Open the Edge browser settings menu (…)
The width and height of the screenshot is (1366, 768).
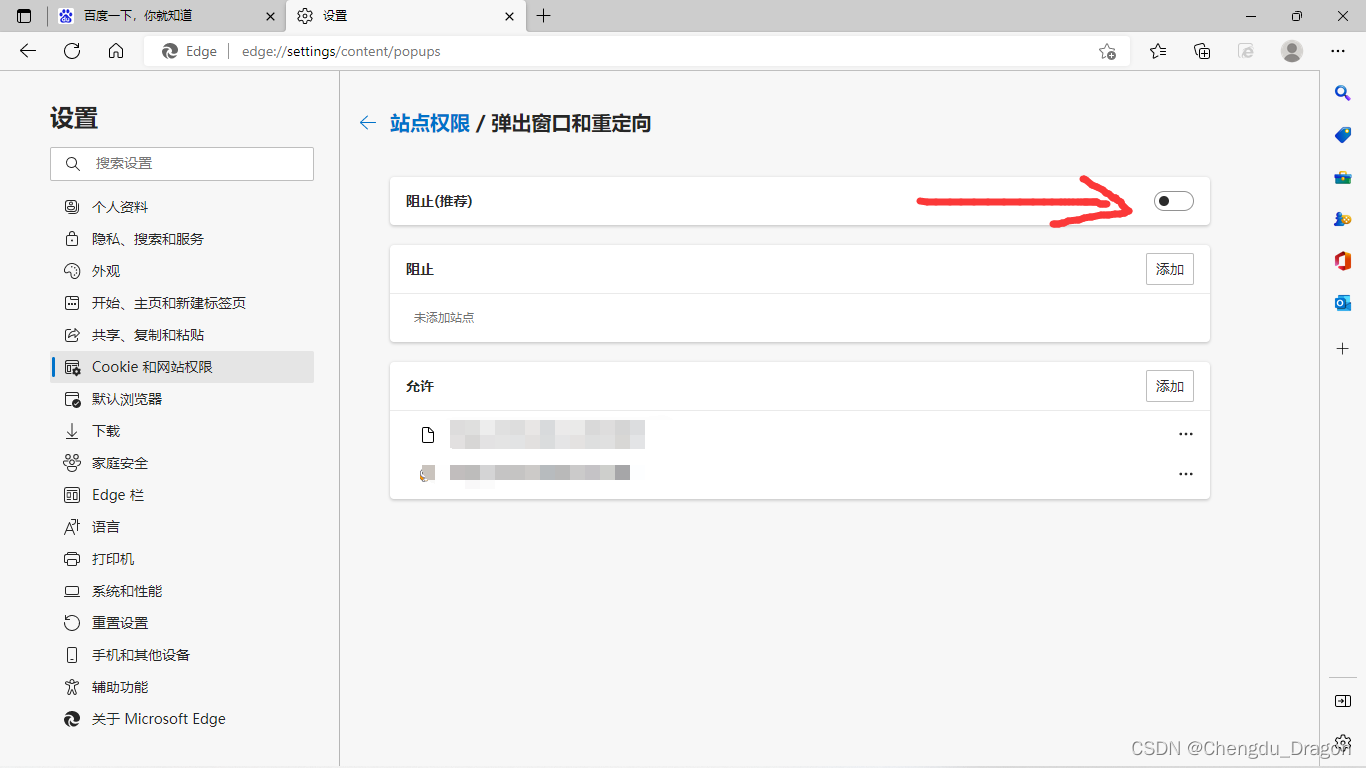[x=1337, y=51]
